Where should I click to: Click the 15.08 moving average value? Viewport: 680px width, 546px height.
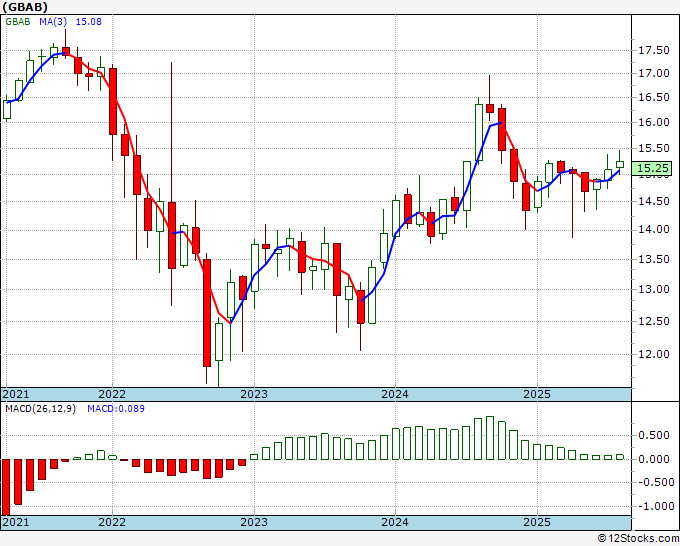(88, 21)
